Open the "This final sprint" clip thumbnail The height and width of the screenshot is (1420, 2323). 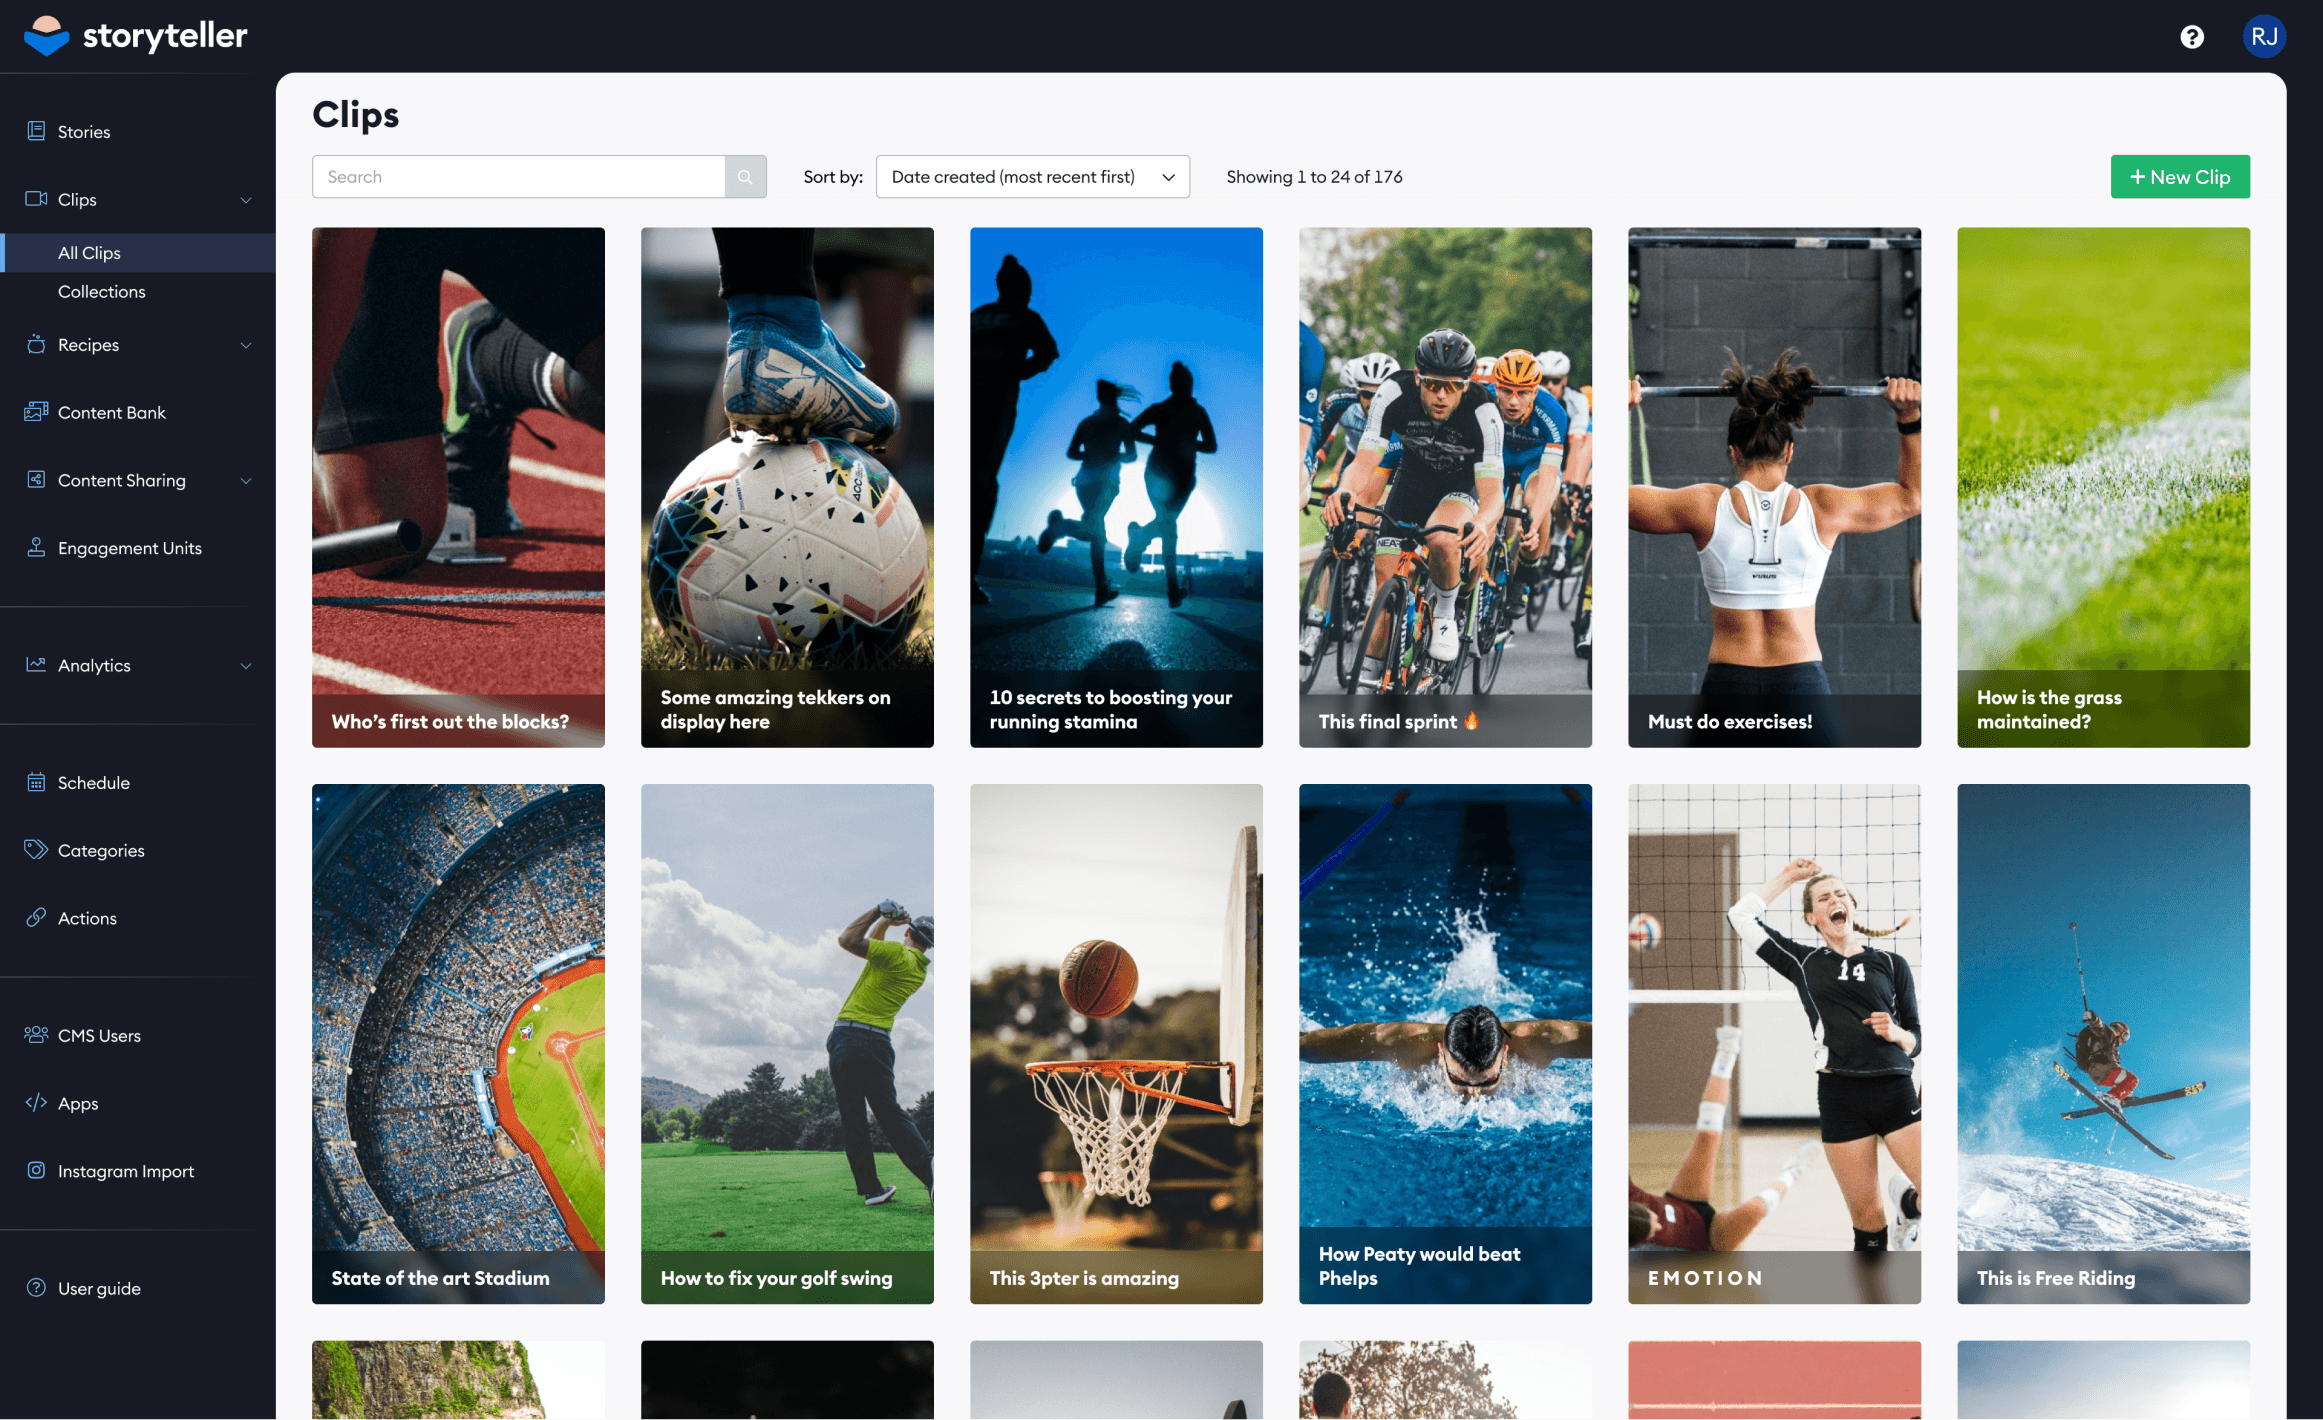(1445, 487)
